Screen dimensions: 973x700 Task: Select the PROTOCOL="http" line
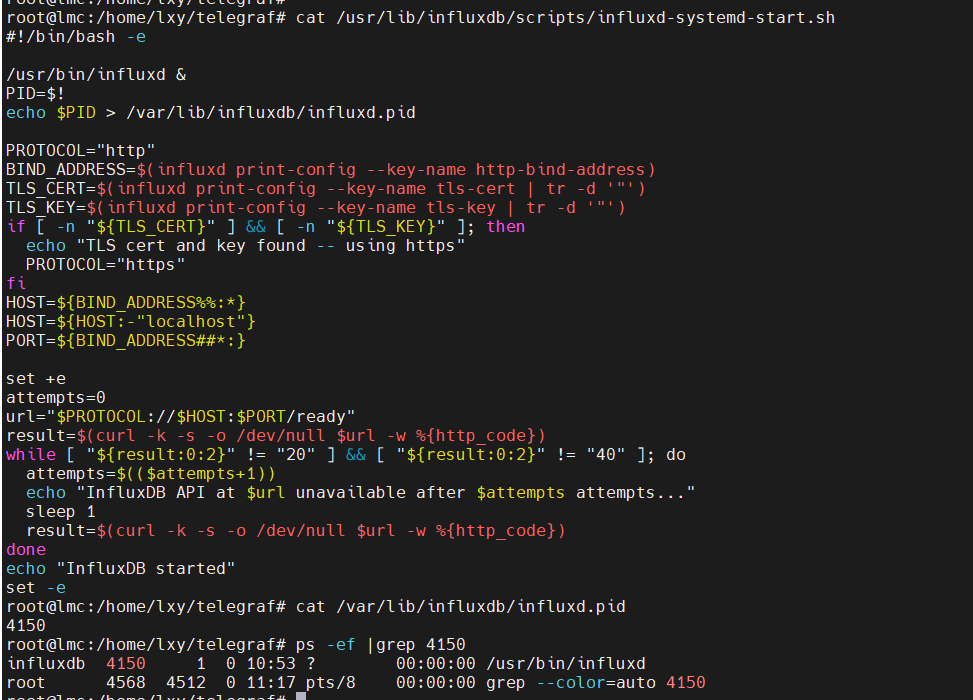pyautogui.click(x=81, y=151)
